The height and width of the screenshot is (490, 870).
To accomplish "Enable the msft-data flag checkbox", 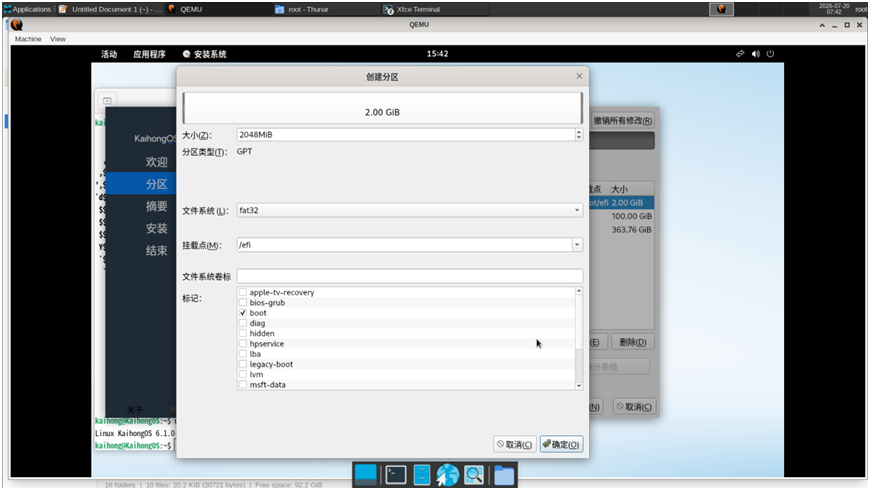I will [242, 384].
